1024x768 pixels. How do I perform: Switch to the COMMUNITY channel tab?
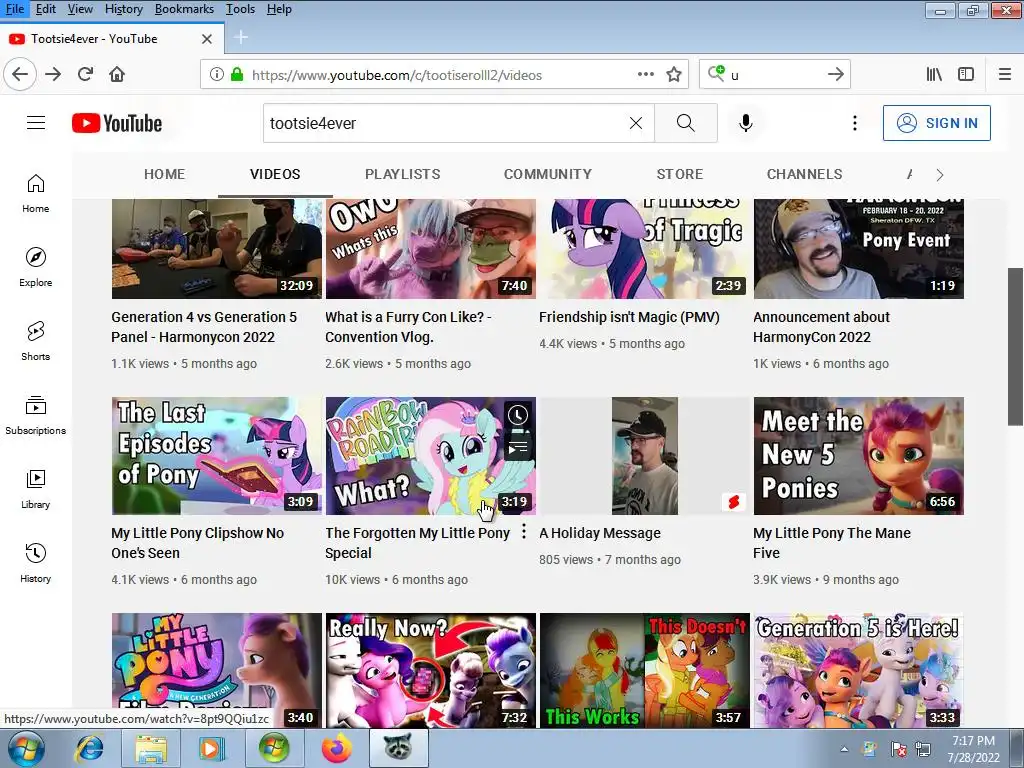(x=548, y=174)
